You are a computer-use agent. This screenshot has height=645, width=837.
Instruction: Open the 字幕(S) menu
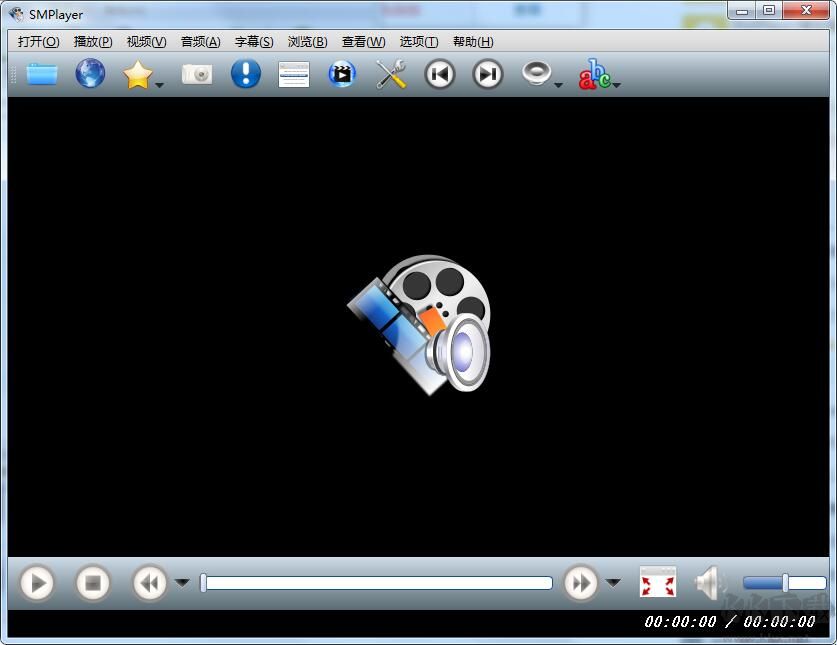click(x=254, y=42)
